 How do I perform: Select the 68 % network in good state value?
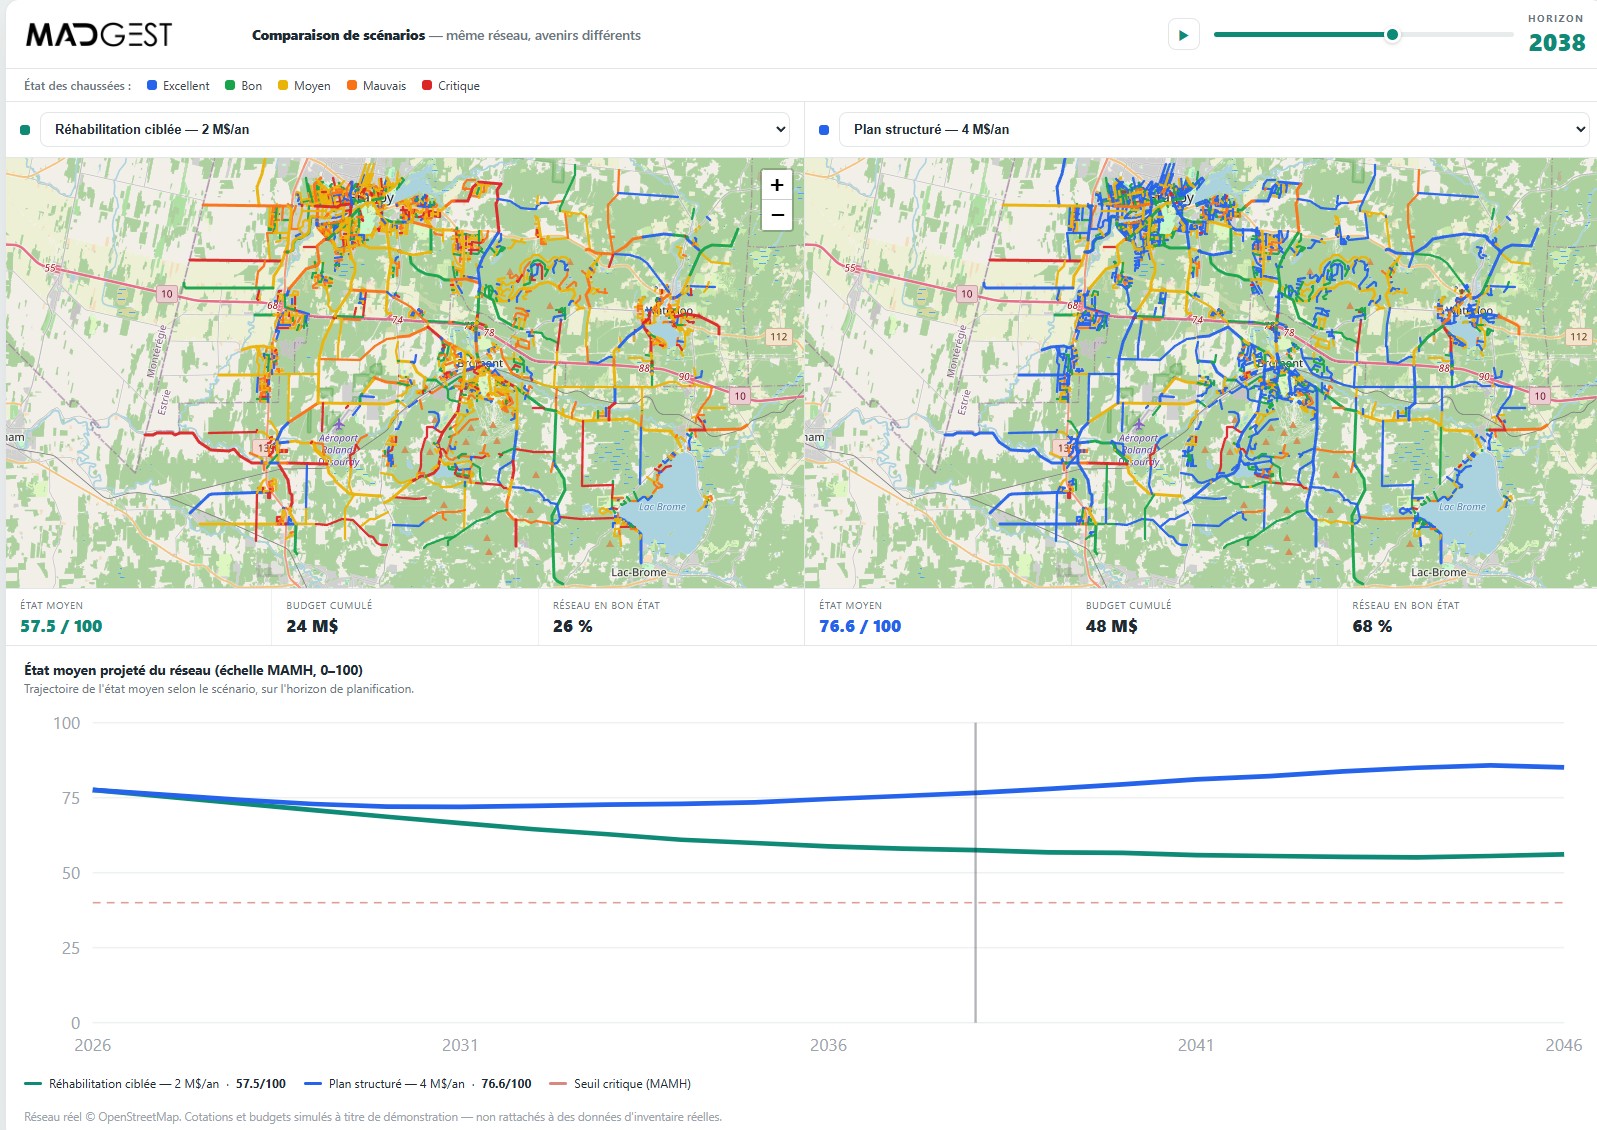[x=1372, y=626]
